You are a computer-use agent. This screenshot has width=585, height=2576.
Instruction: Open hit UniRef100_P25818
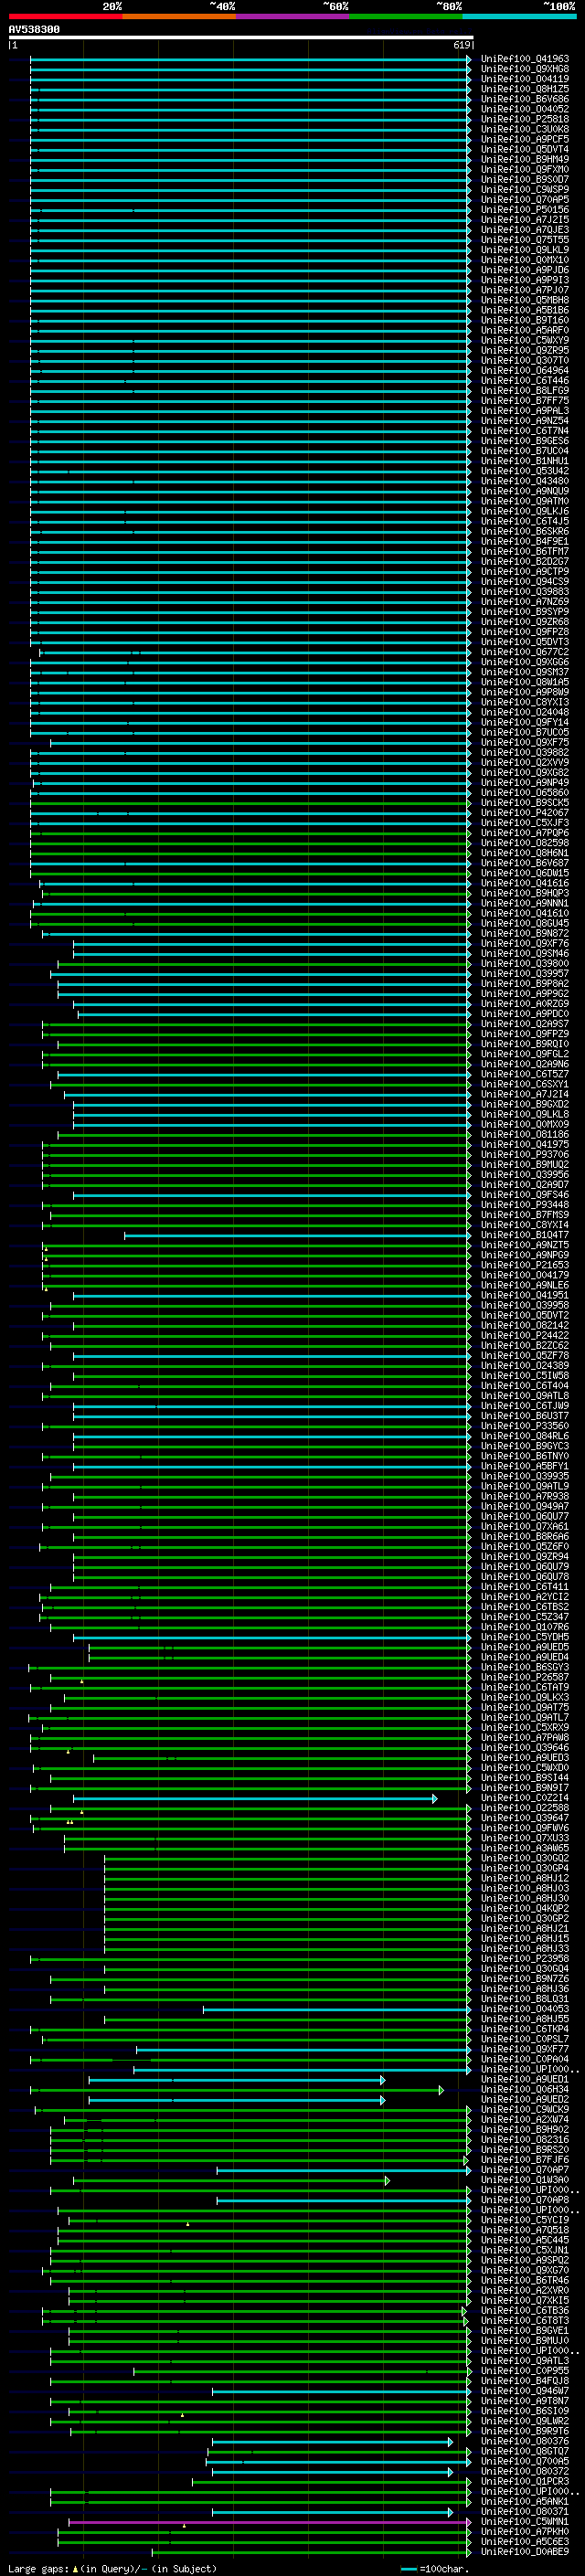pos(525,119)
